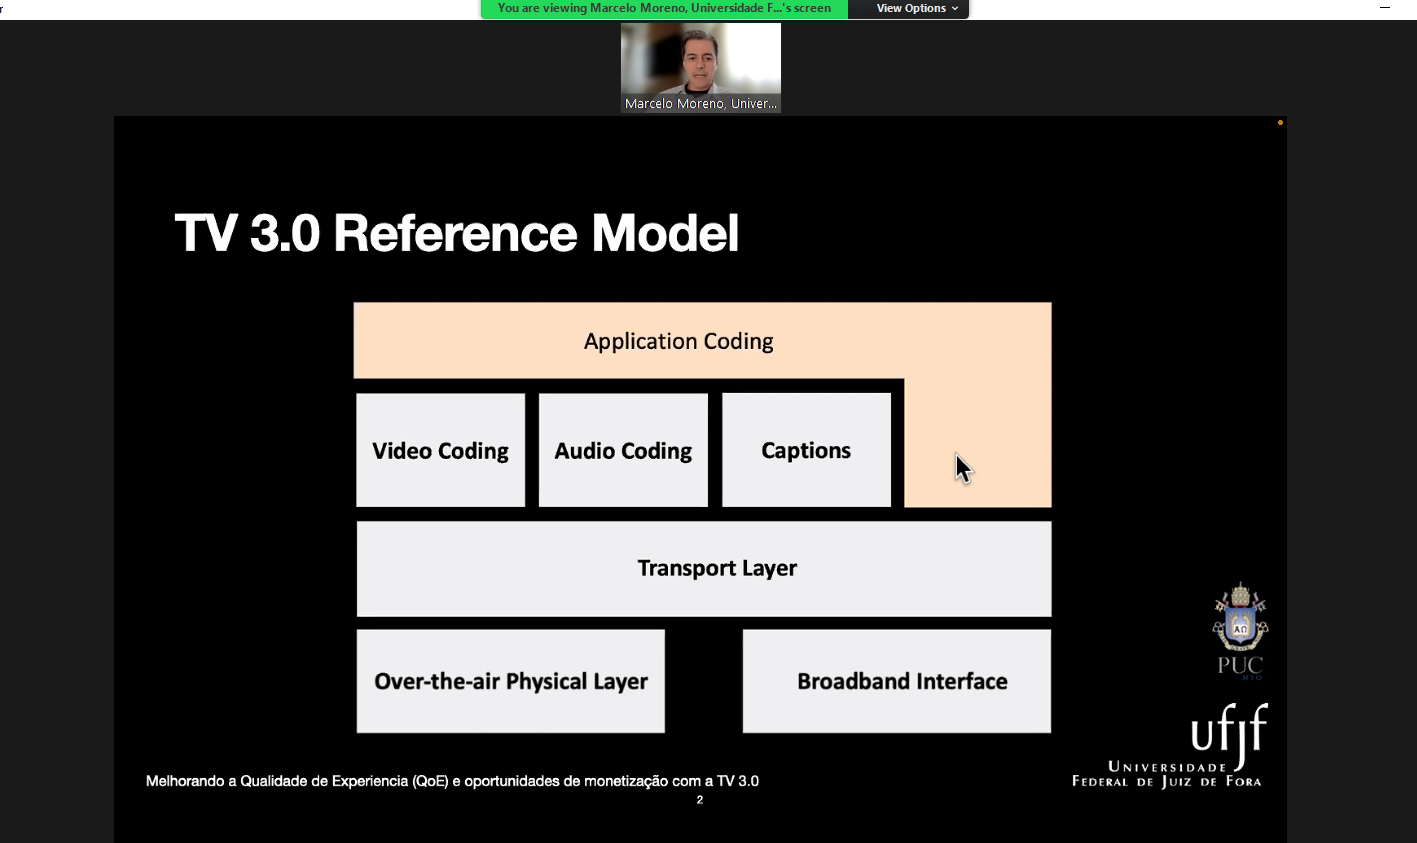This screenshot has width=1417, height=843.
Task: Click the slide footer text about QoE
Action: pos(452,781)
